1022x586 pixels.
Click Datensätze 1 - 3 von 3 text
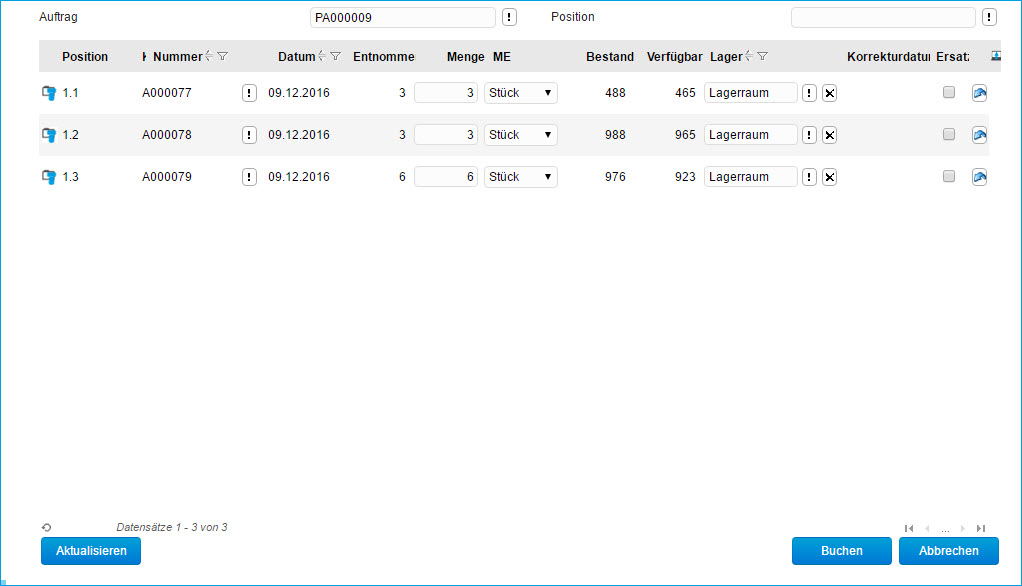171,527
